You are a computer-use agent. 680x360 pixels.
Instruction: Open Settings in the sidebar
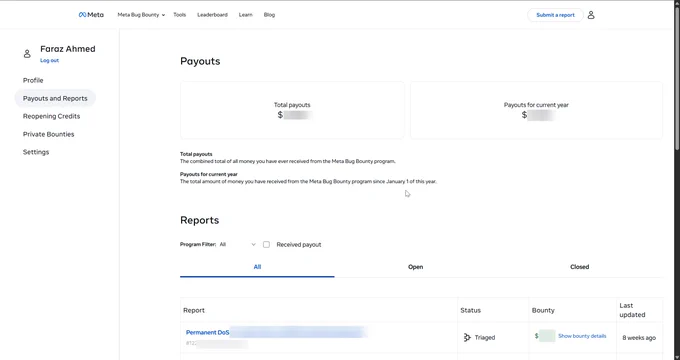36,152
